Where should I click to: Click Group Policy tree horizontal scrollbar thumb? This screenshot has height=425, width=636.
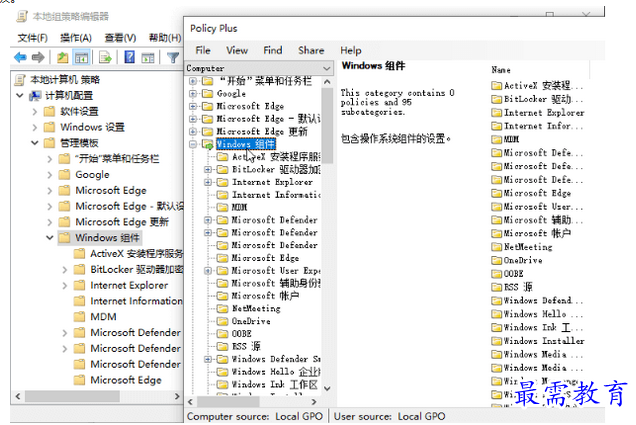tap(73, 396)
